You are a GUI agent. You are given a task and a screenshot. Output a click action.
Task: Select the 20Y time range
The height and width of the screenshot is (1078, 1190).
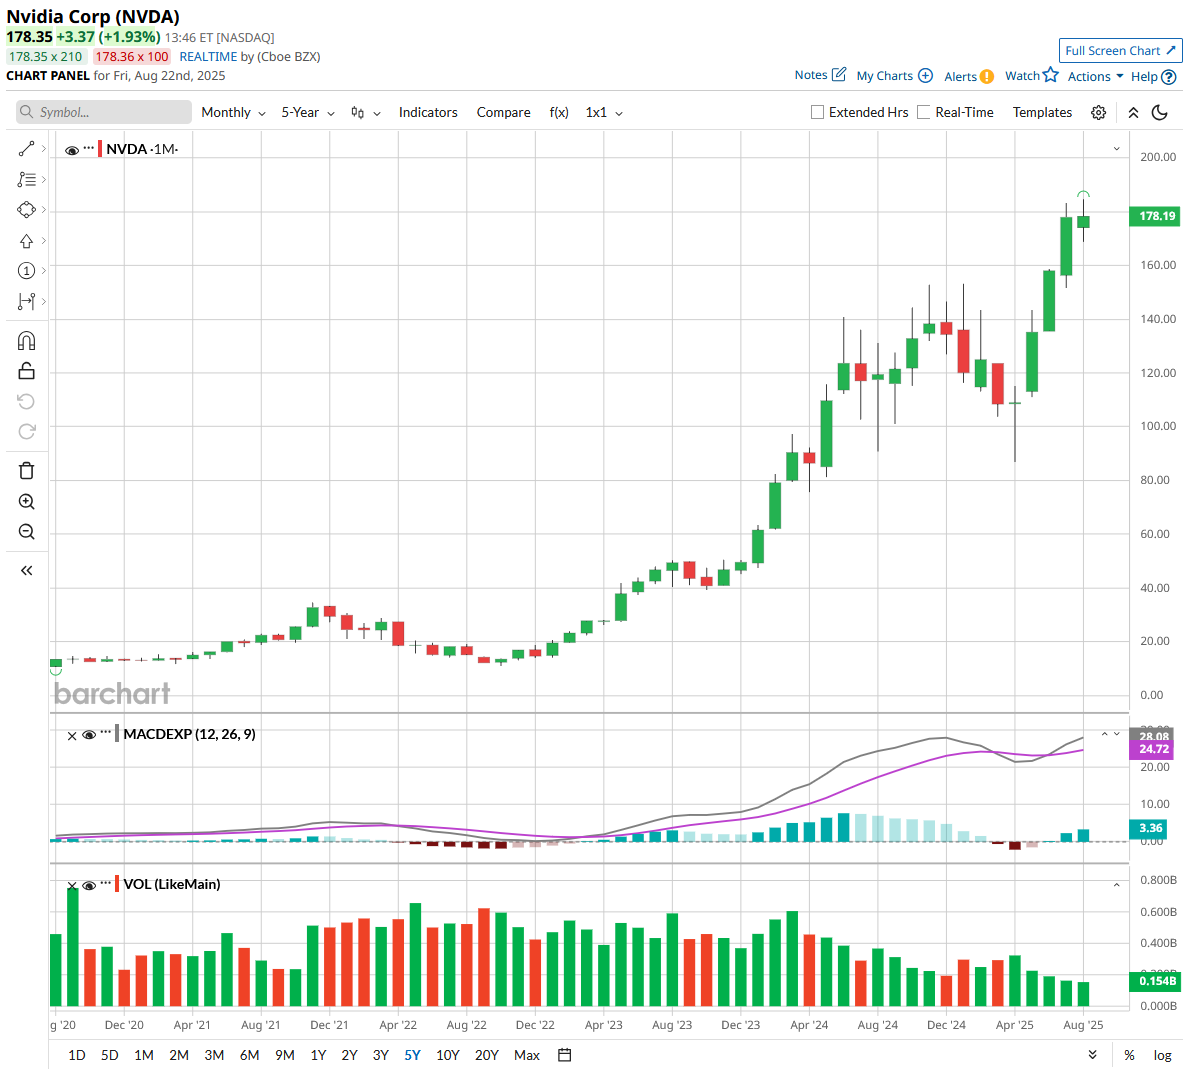tap(486, 1055)
